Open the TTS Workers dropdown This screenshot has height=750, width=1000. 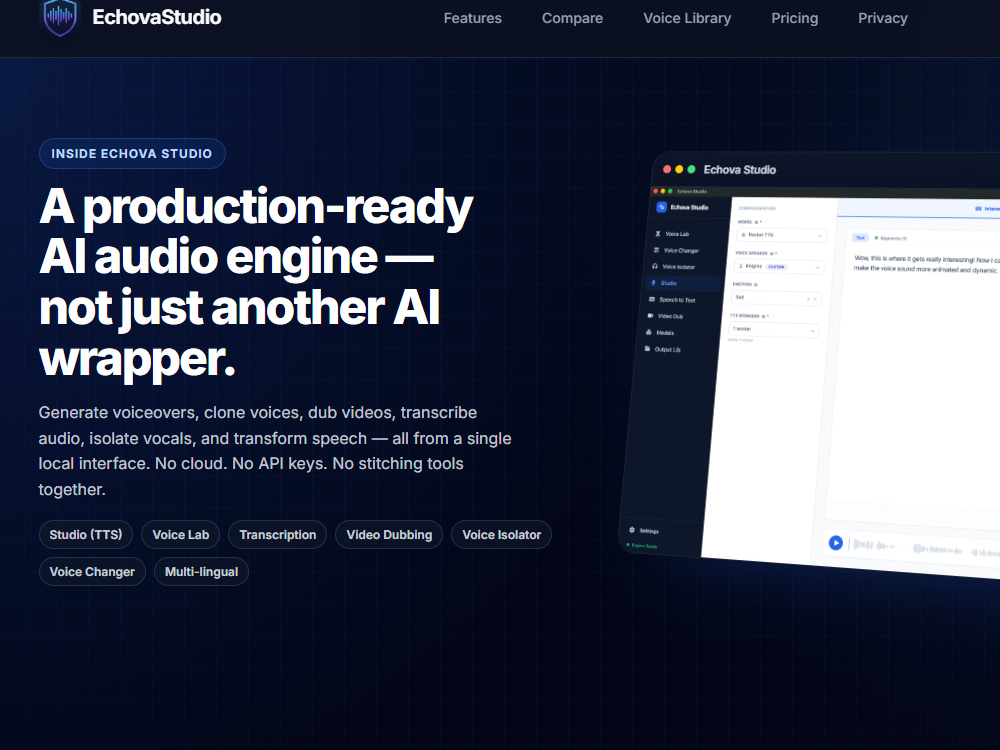click(x=774, y=330)
